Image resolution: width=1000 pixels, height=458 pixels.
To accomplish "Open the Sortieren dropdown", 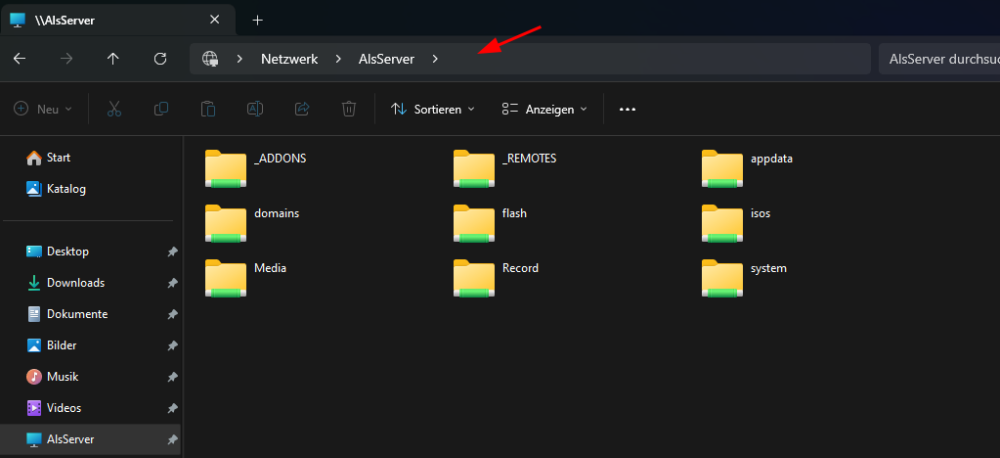I will point(433,109).
